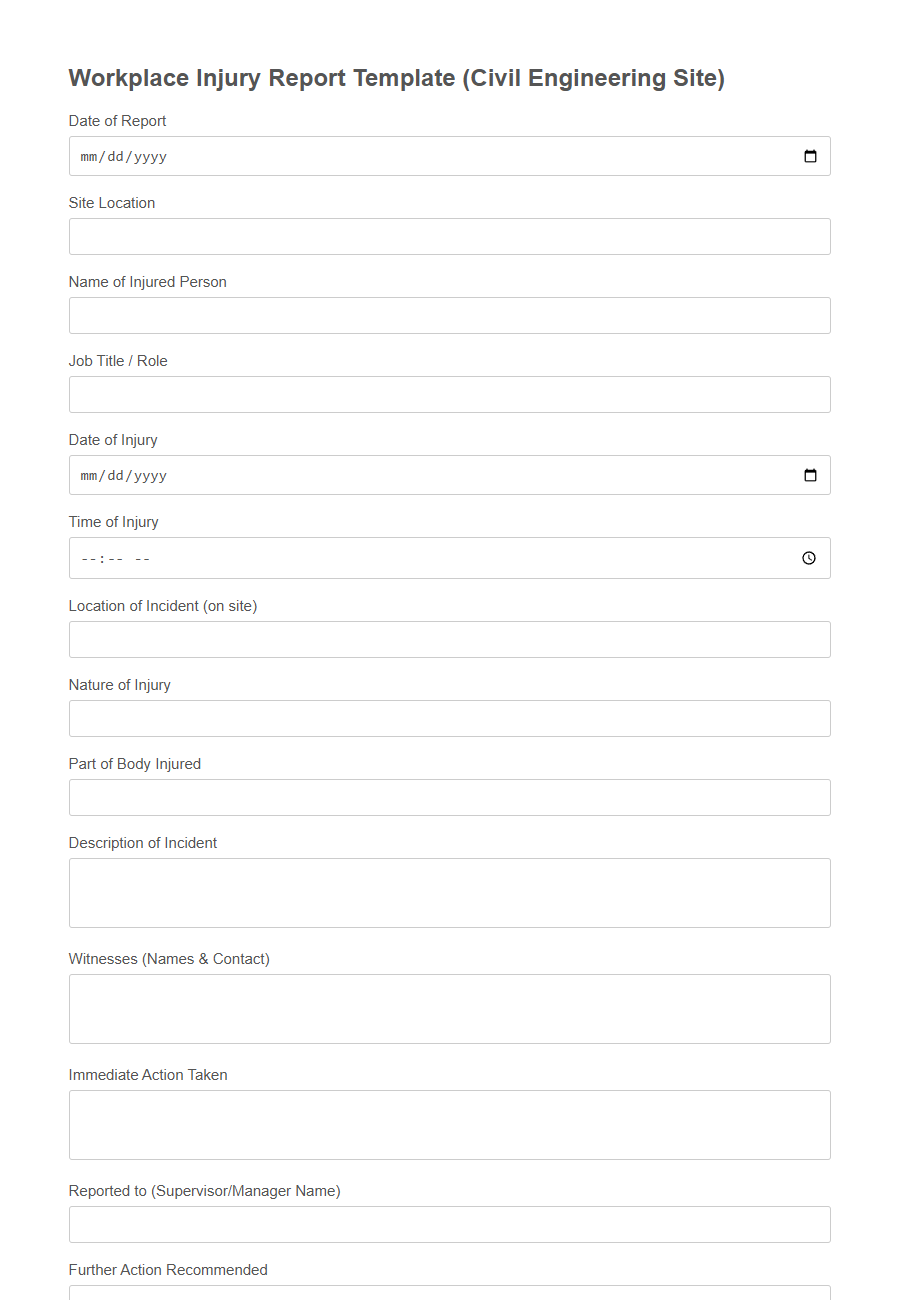Click the Further Action Recommended field
900x1300 pixels.
(x=449, y=1295)
